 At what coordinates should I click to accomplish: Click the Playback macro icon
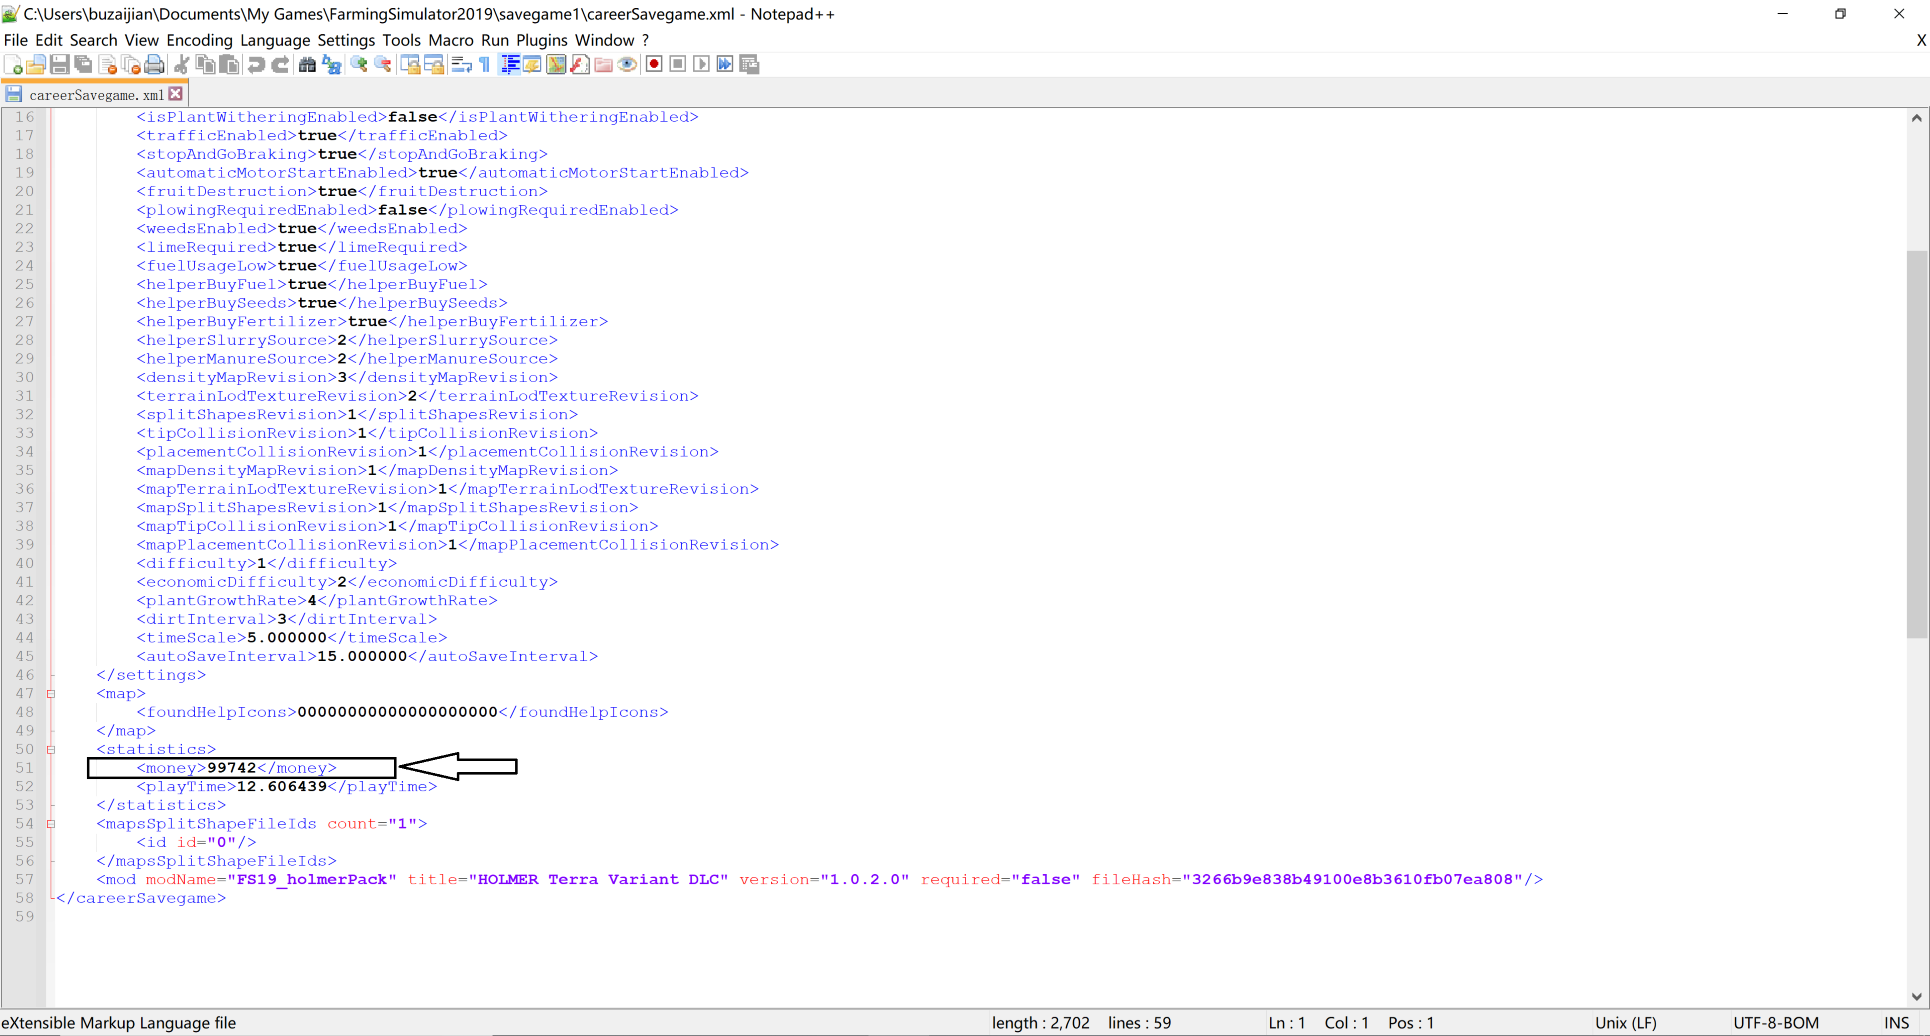pos(702,65)
